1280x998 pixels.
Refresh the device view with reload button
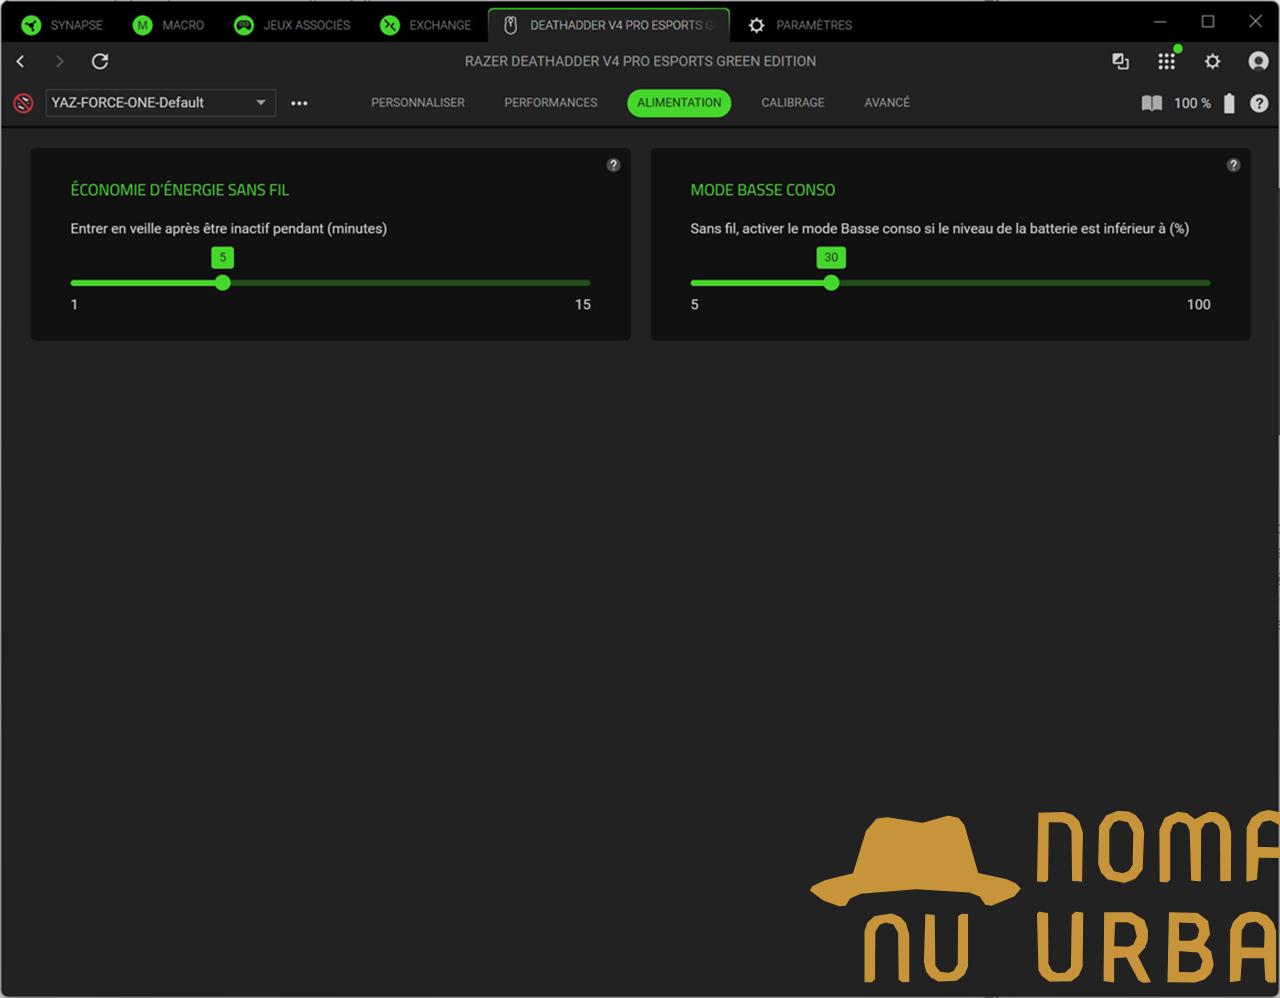[x=99, y=61]
